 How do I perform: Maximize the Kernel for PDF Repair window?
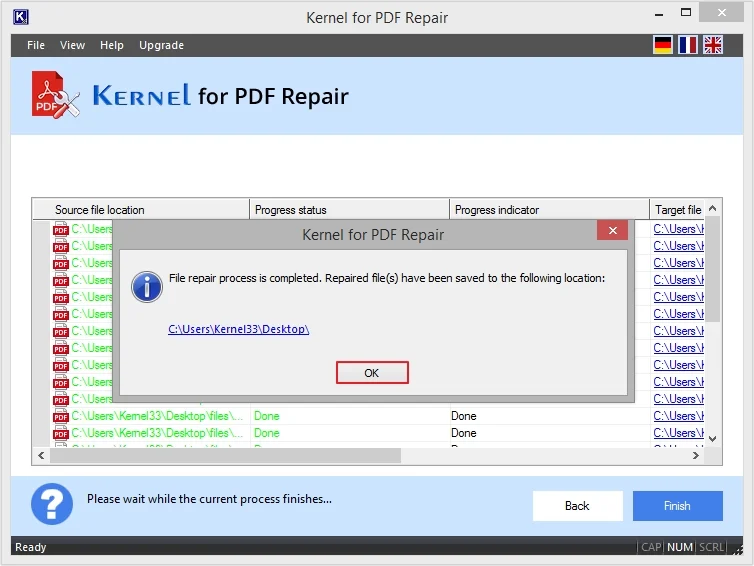(686, 13)
